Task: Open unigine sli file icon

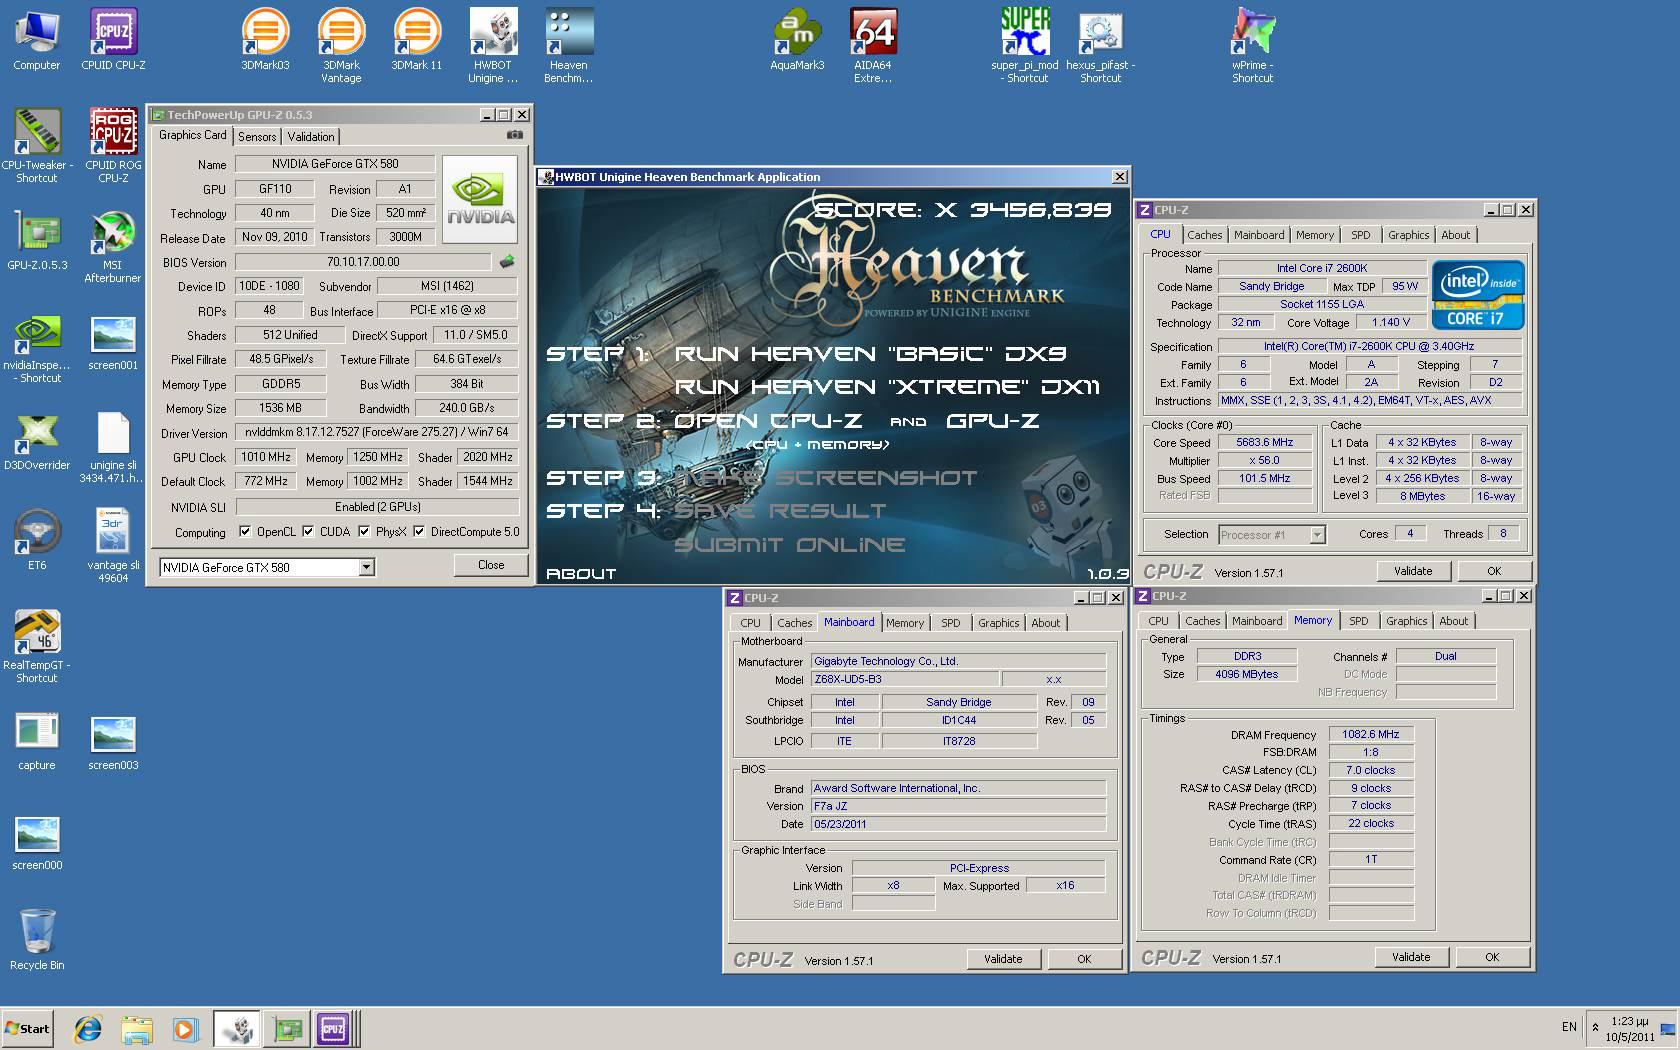Action: point(113,446)
